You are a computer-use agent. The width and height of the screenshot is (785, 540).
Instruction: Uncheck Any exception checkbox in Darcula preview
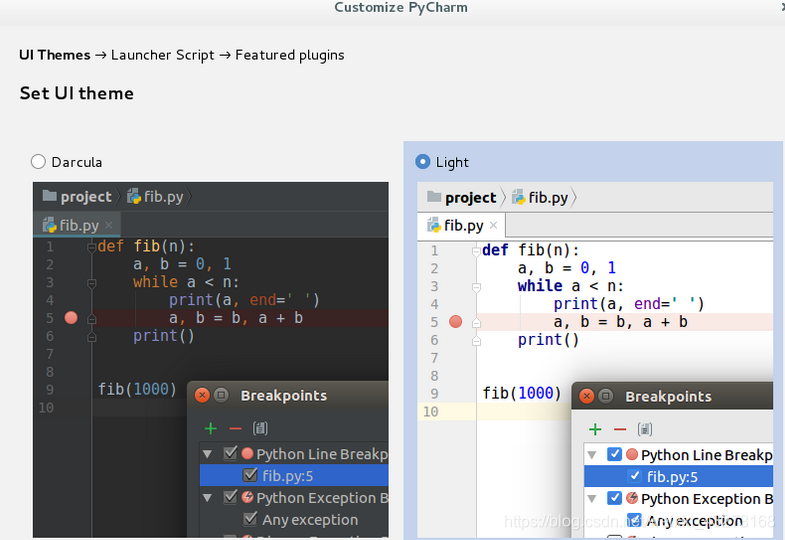[x=250, y=519]
